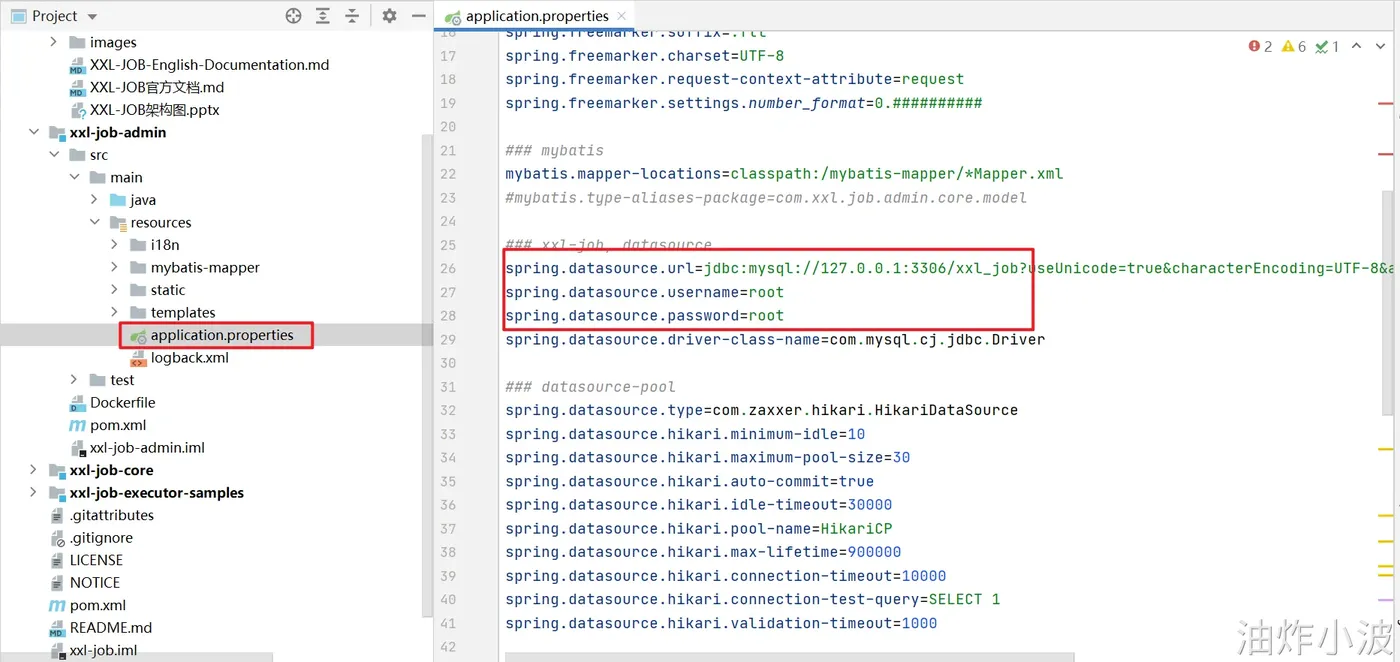Click the mybatis.mapper-locations property line
The width and height of the screenshot is (1400, 662).
coord(784,173)
